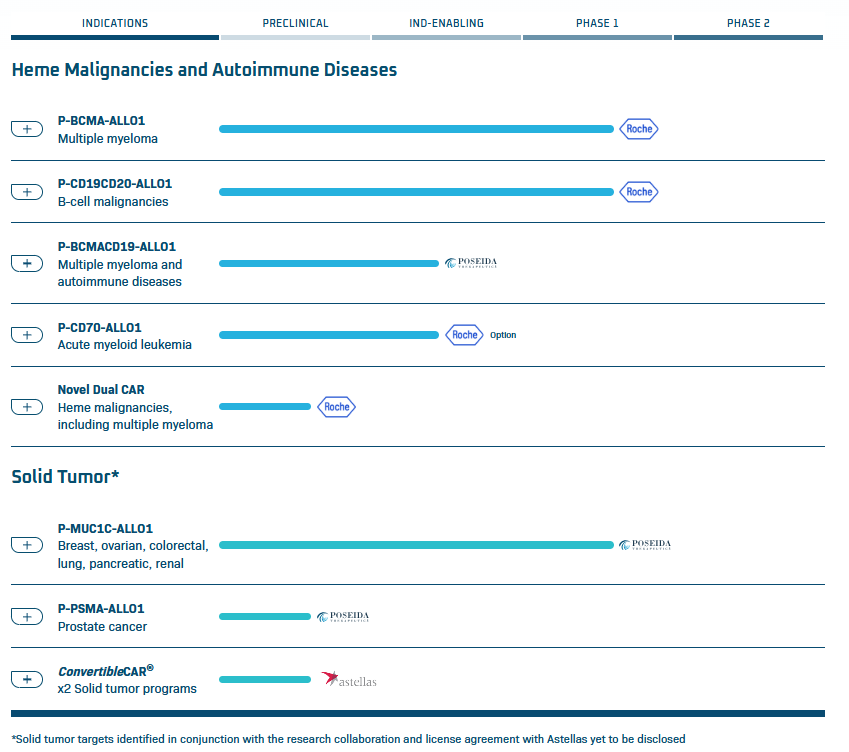Click the P-PSMA-ALLO1 program name
The height and width of the screenshot is (752, 849).
101,608
